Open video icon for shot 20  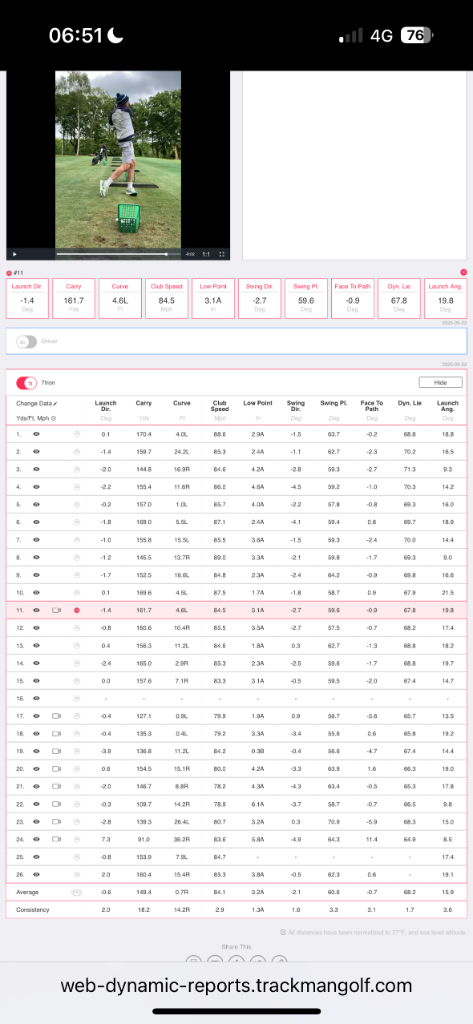pos(56,769)
